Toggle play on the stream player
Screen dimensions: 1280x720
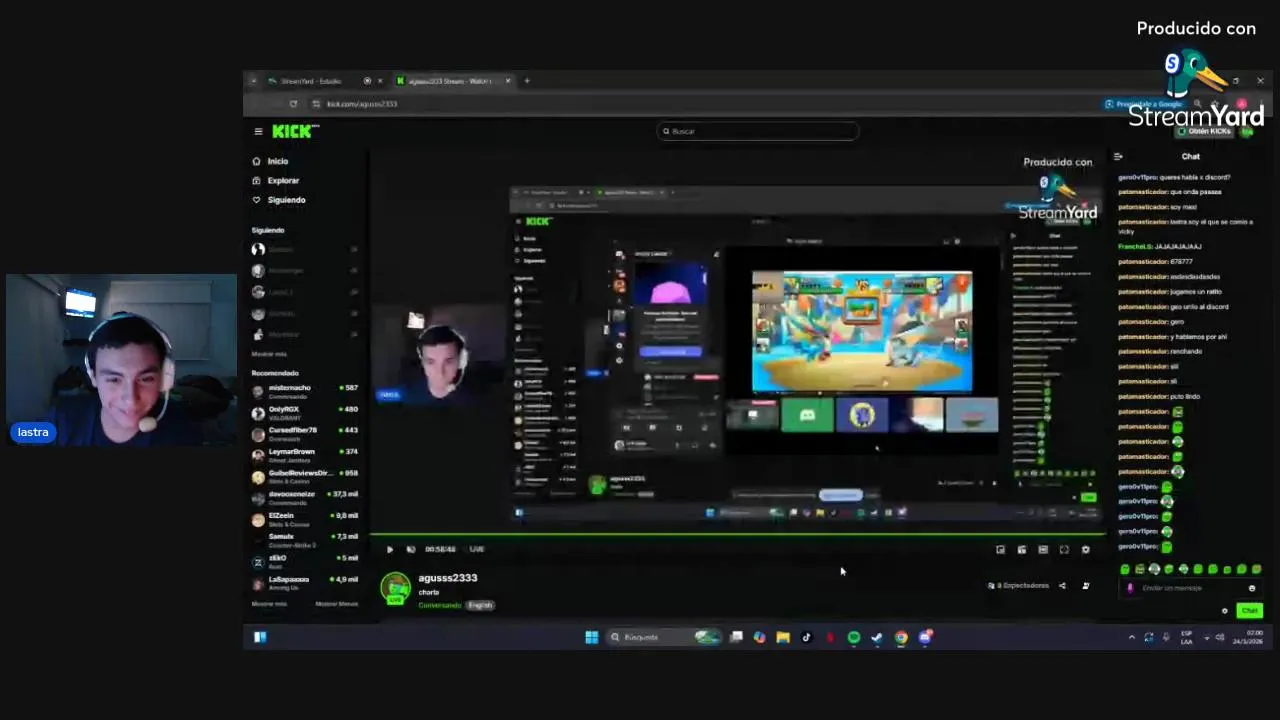(390, 549)
